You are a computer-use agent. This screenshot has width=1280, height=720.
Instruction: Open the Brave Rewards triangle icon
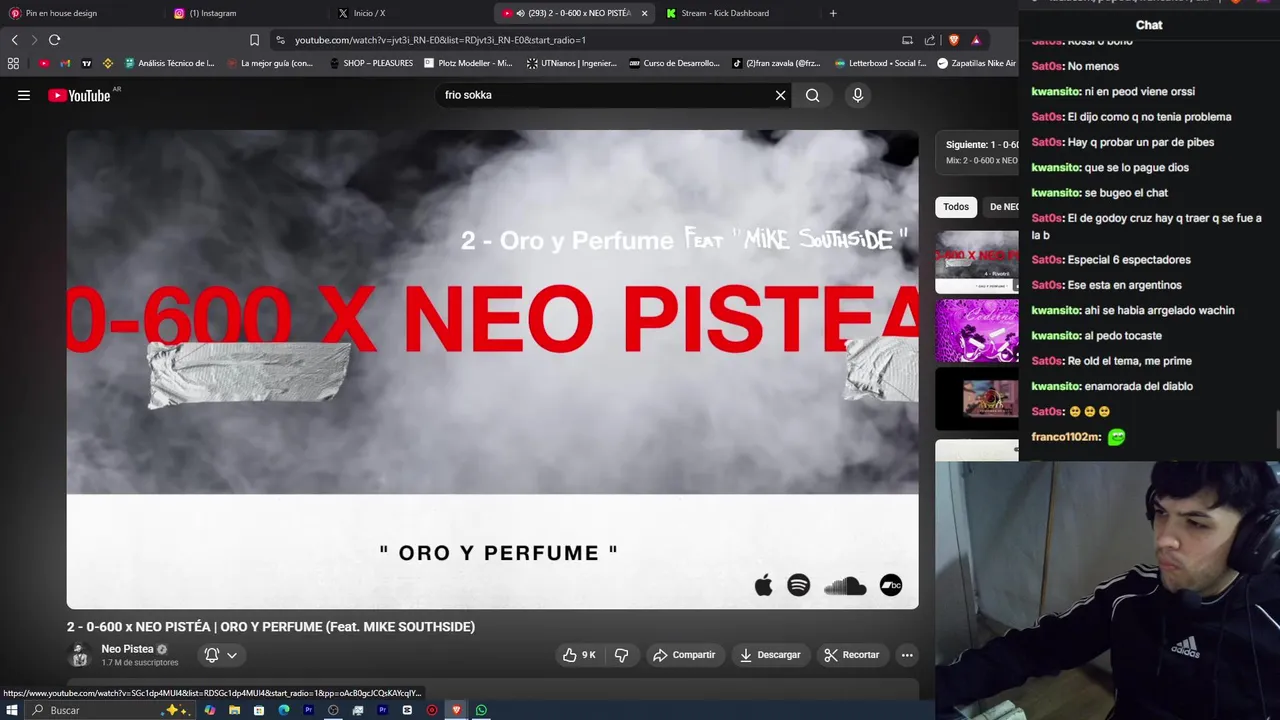976,40
